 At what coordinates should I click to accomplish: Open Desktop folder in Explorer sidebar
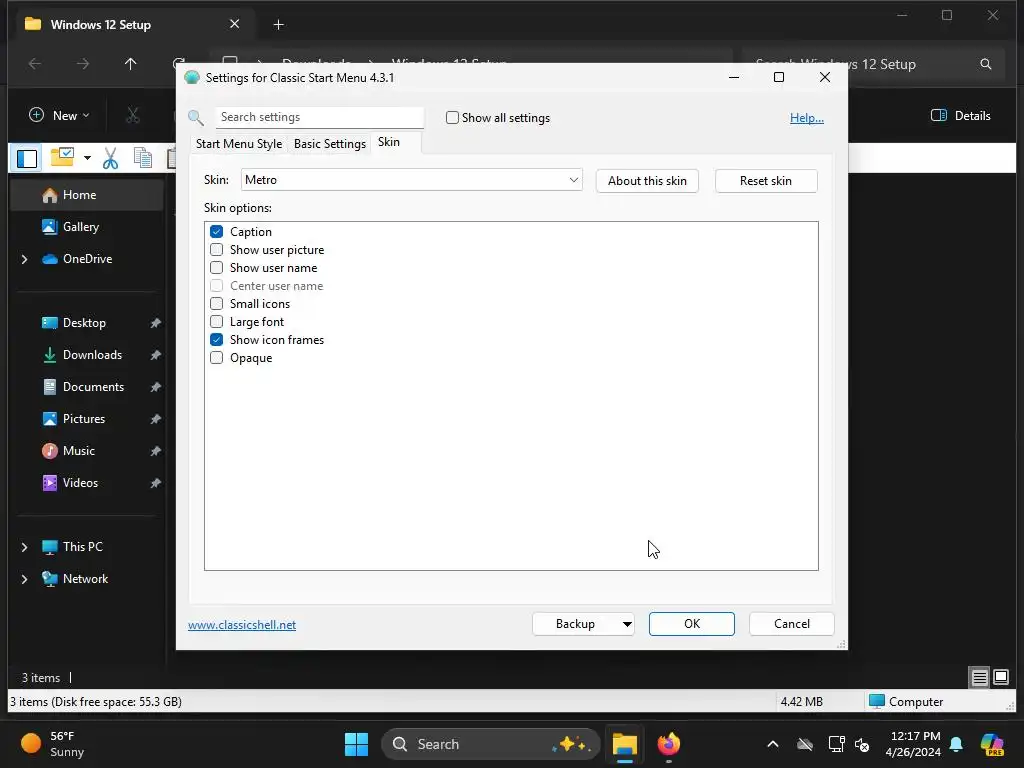tap(86, 323)
